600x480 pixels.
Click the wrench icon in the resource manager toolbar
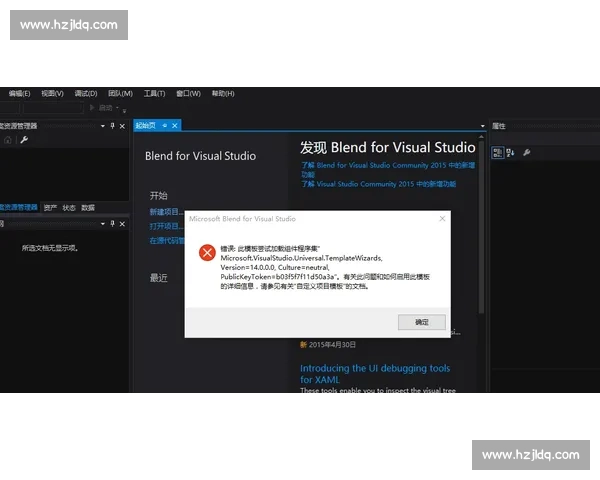coord(24,140)
